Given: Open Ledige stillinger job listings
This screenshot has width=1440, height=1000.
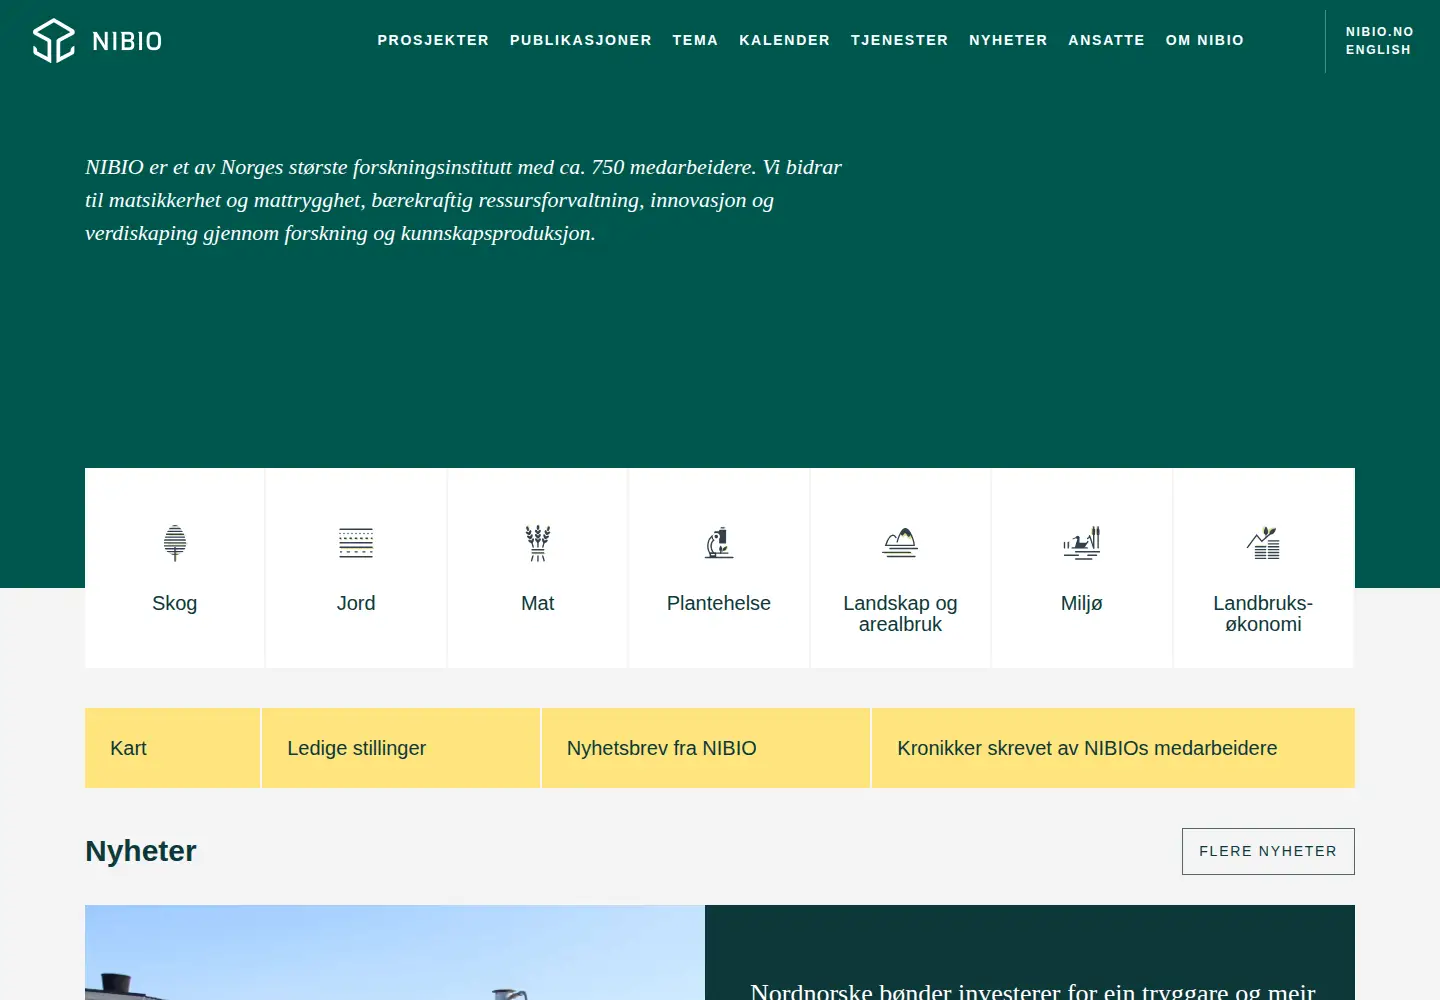Looking at the screenshot, I should click(401, 748).
